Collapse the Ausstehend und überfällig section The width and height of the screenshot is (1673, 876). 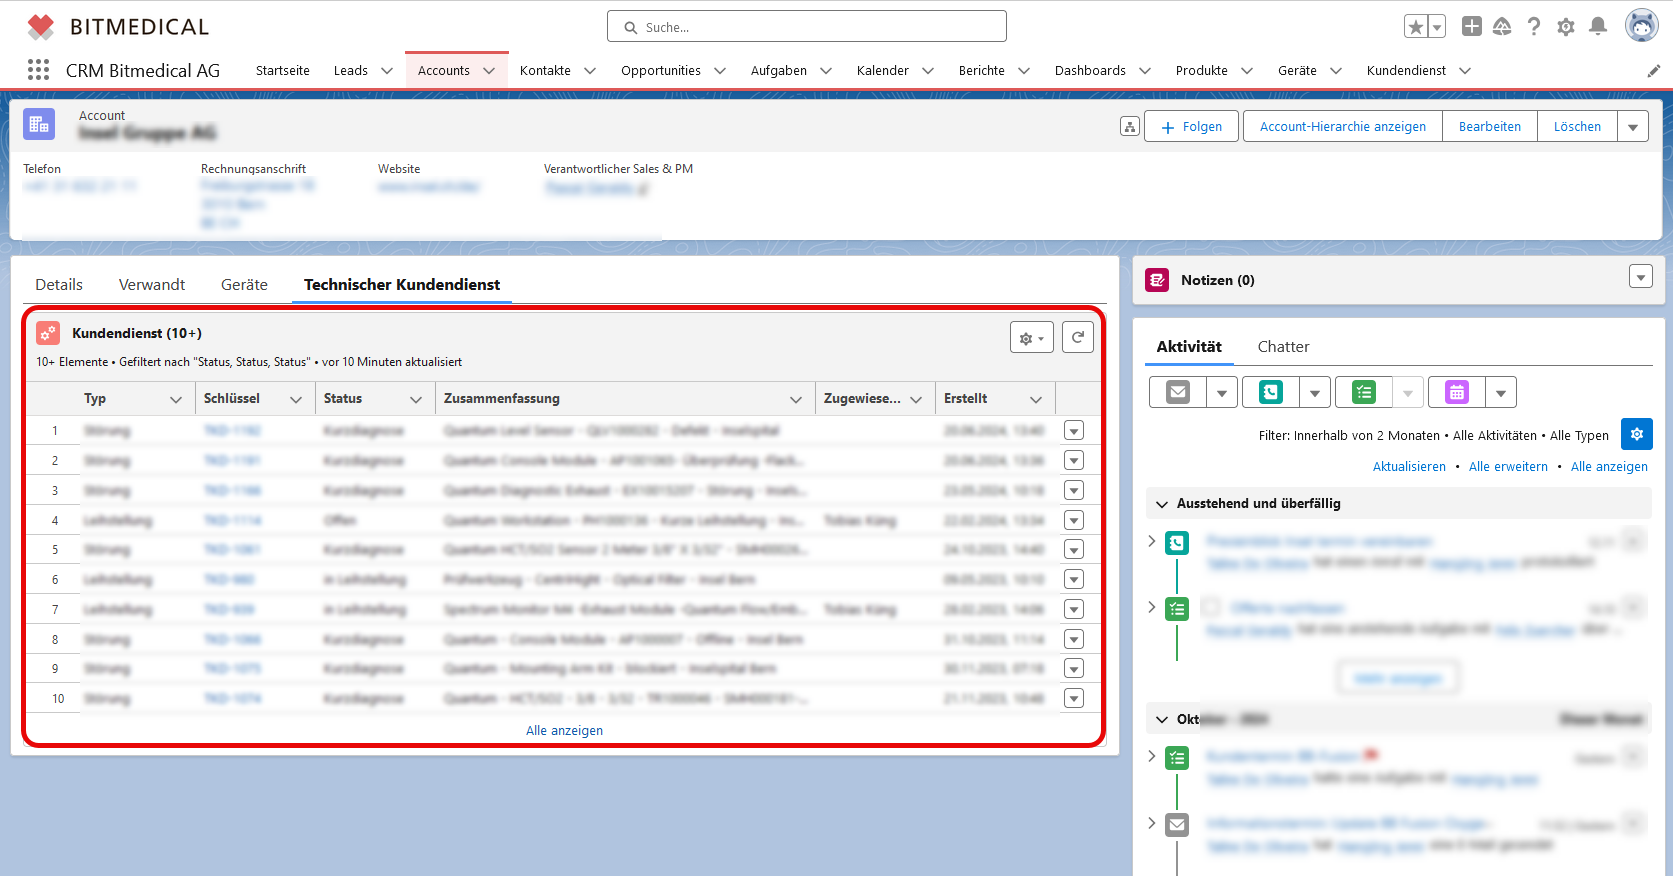(x=1162, y=504)
